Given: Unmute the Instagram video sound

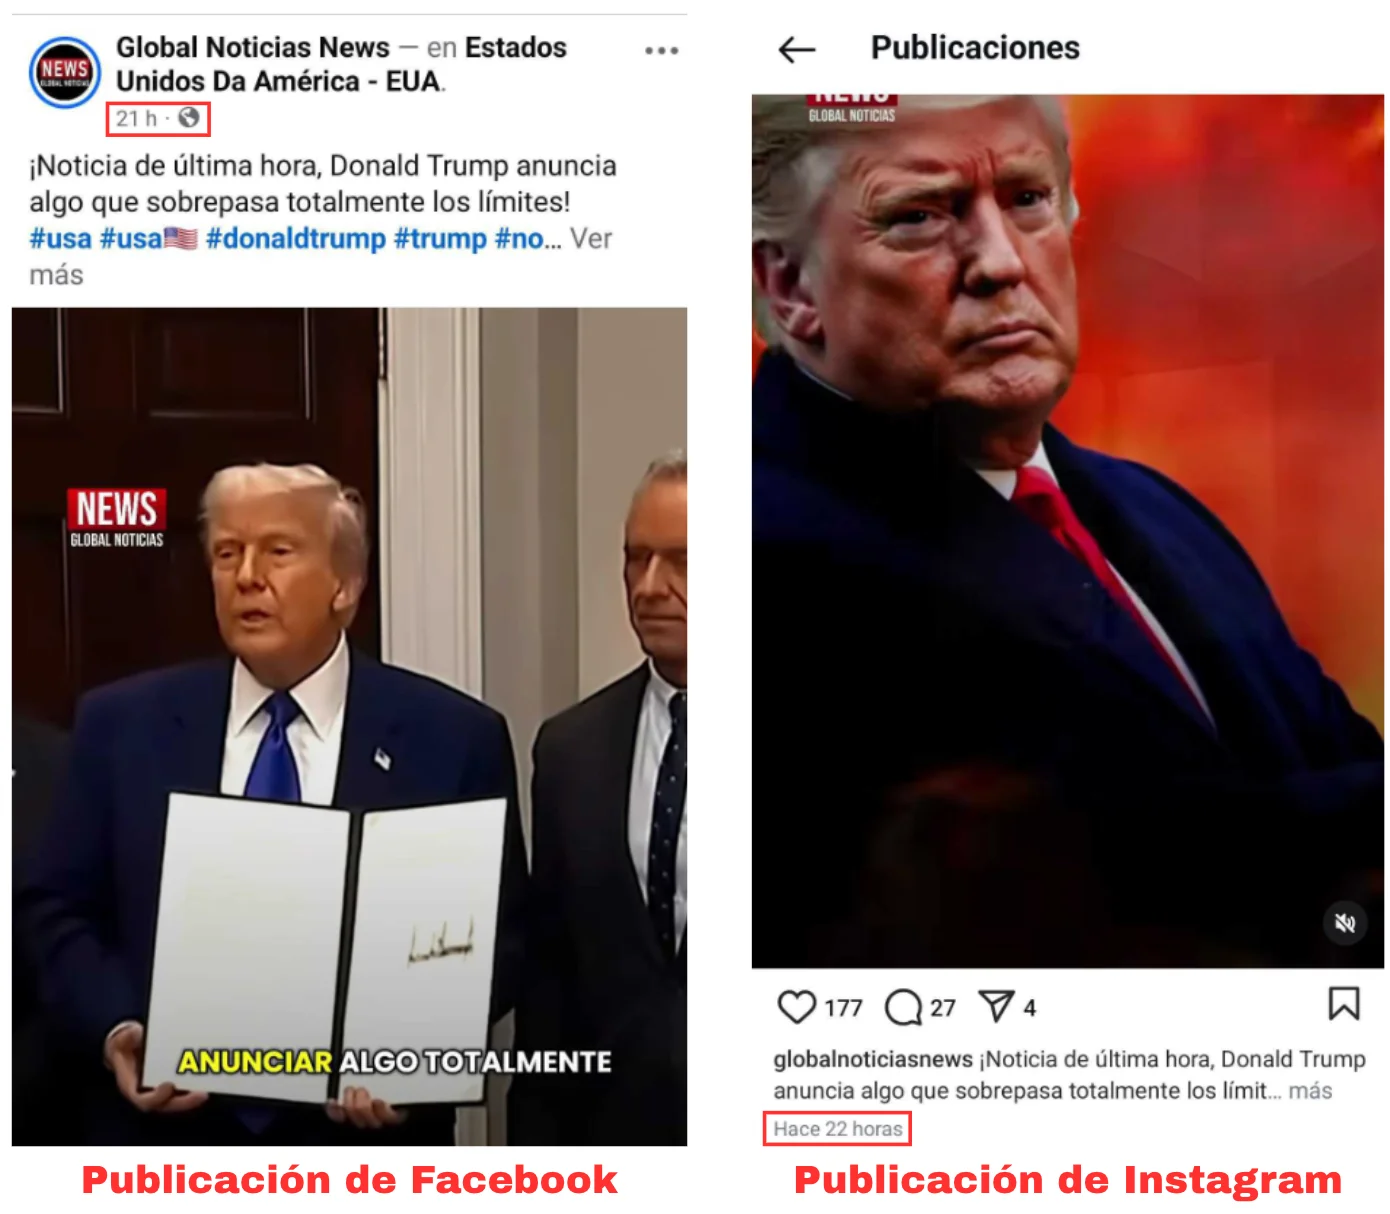Looking at the screenshot, I should click(x=1345, y=923).
